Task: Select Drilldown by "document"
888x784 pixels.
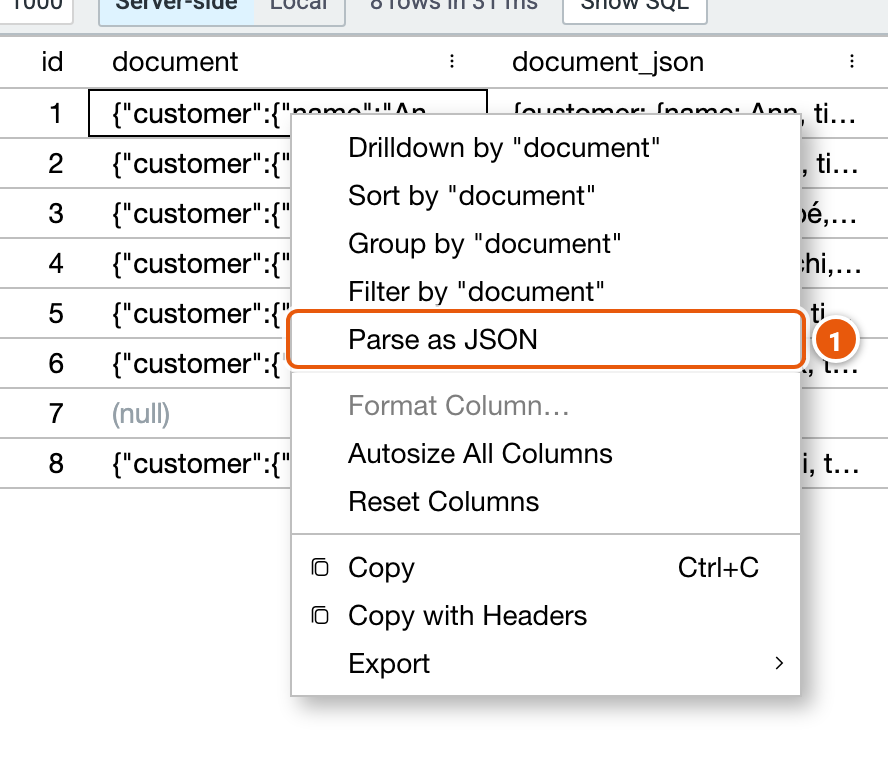Action: click(x=545, y=148)
